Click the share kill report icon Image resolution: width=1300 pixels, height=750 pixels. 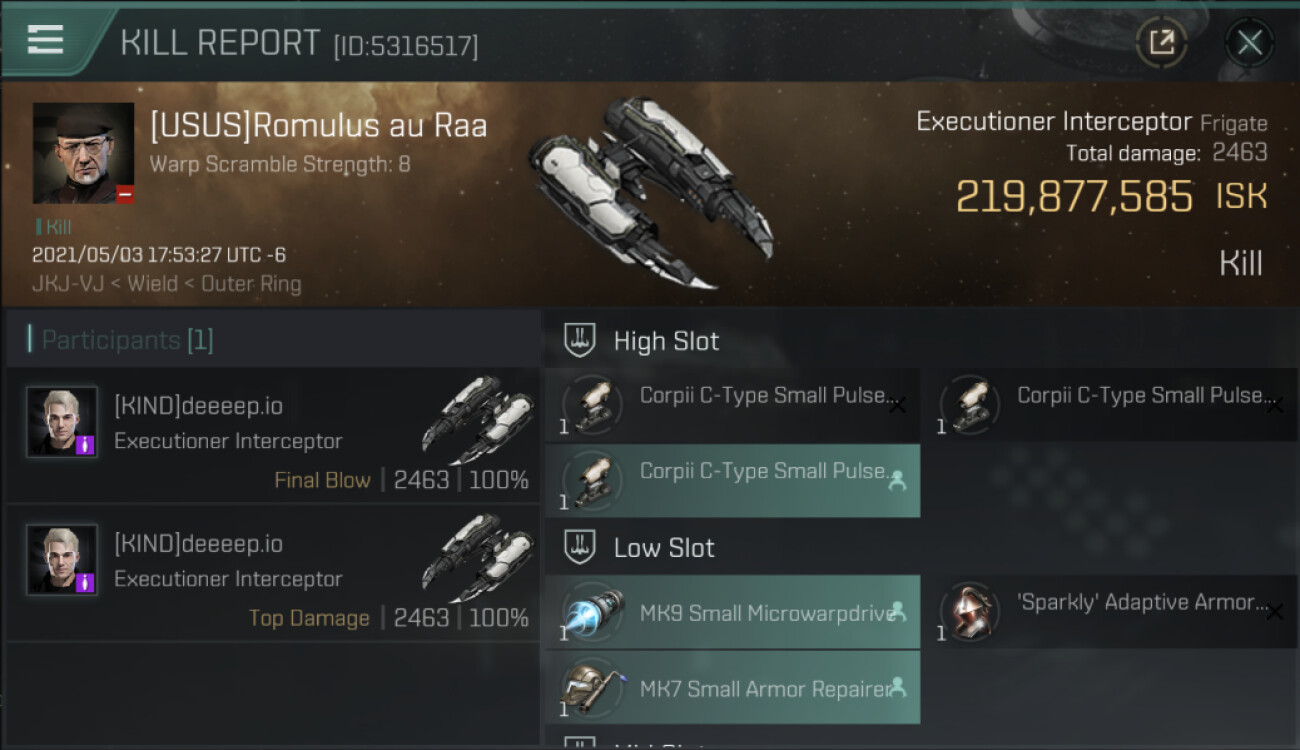coord(1161,42)
